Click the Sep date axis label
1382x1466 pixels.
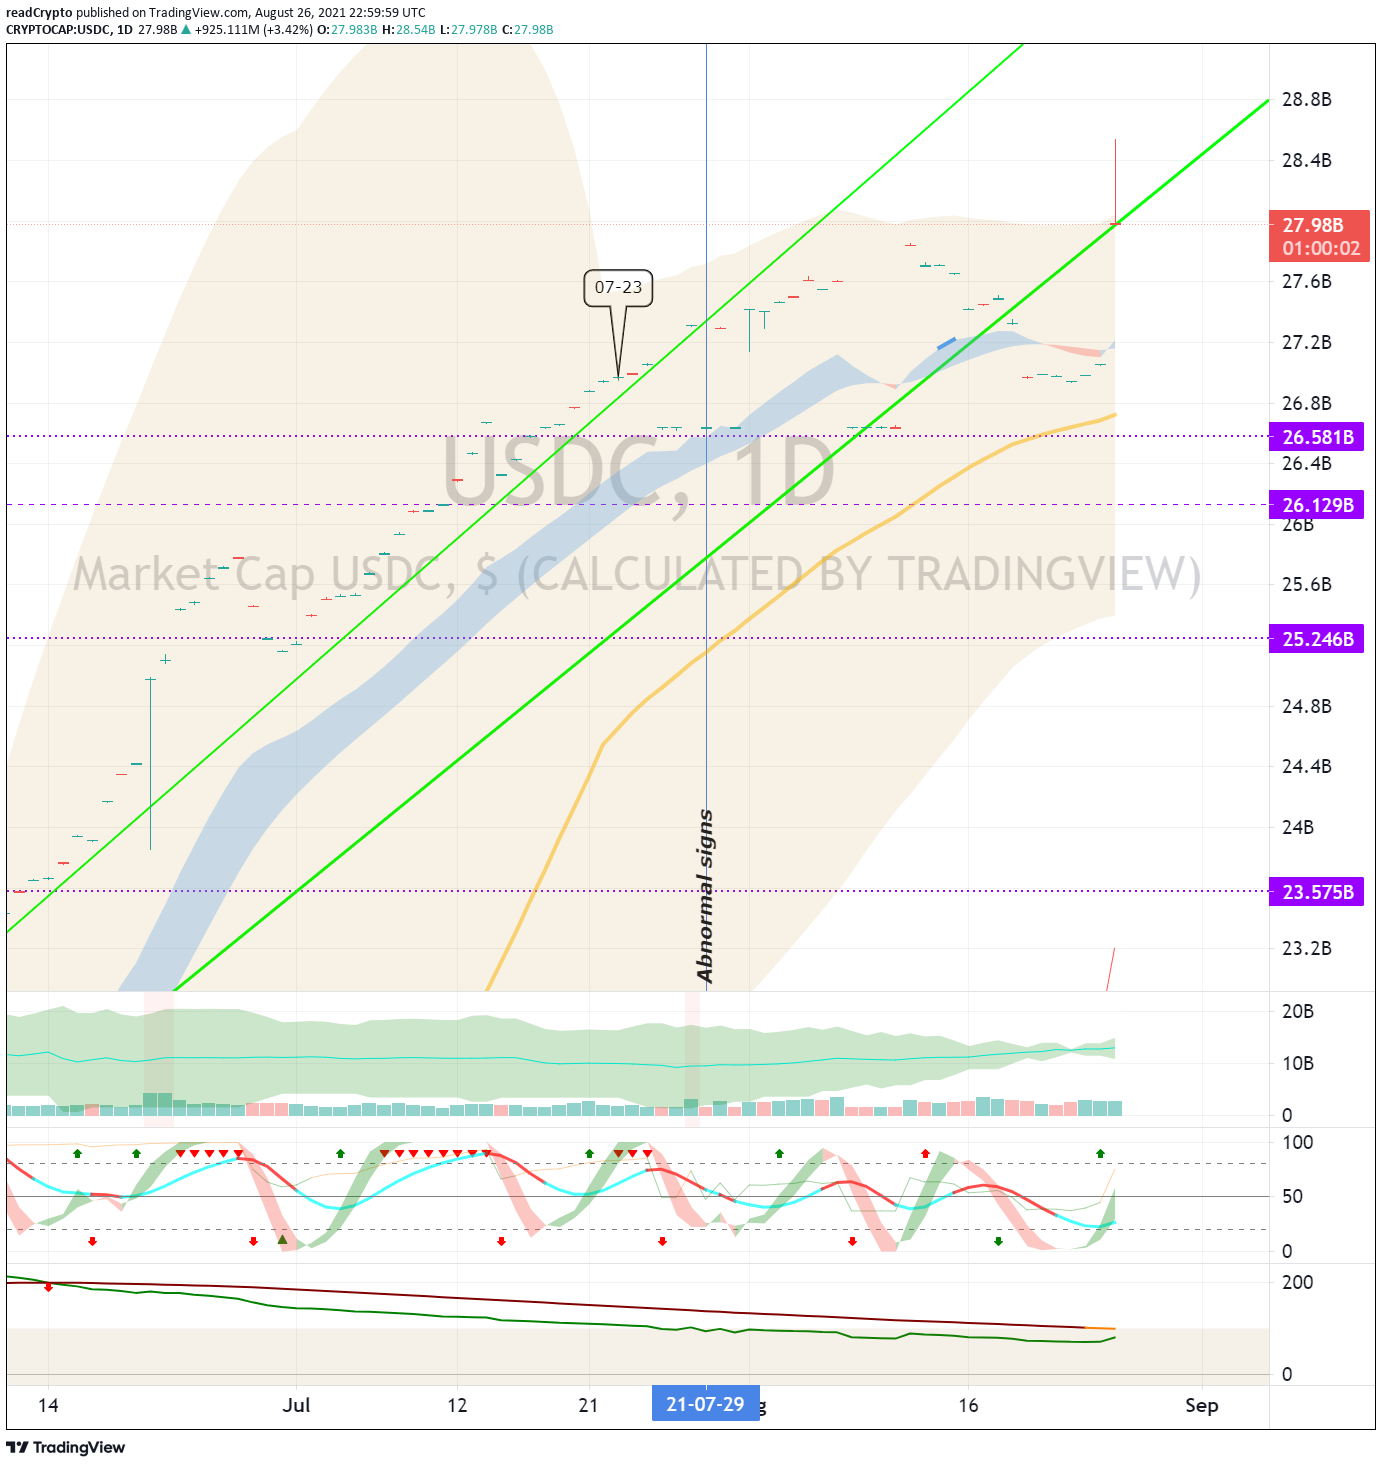pyautogui.click(x=1201, y=1405)
